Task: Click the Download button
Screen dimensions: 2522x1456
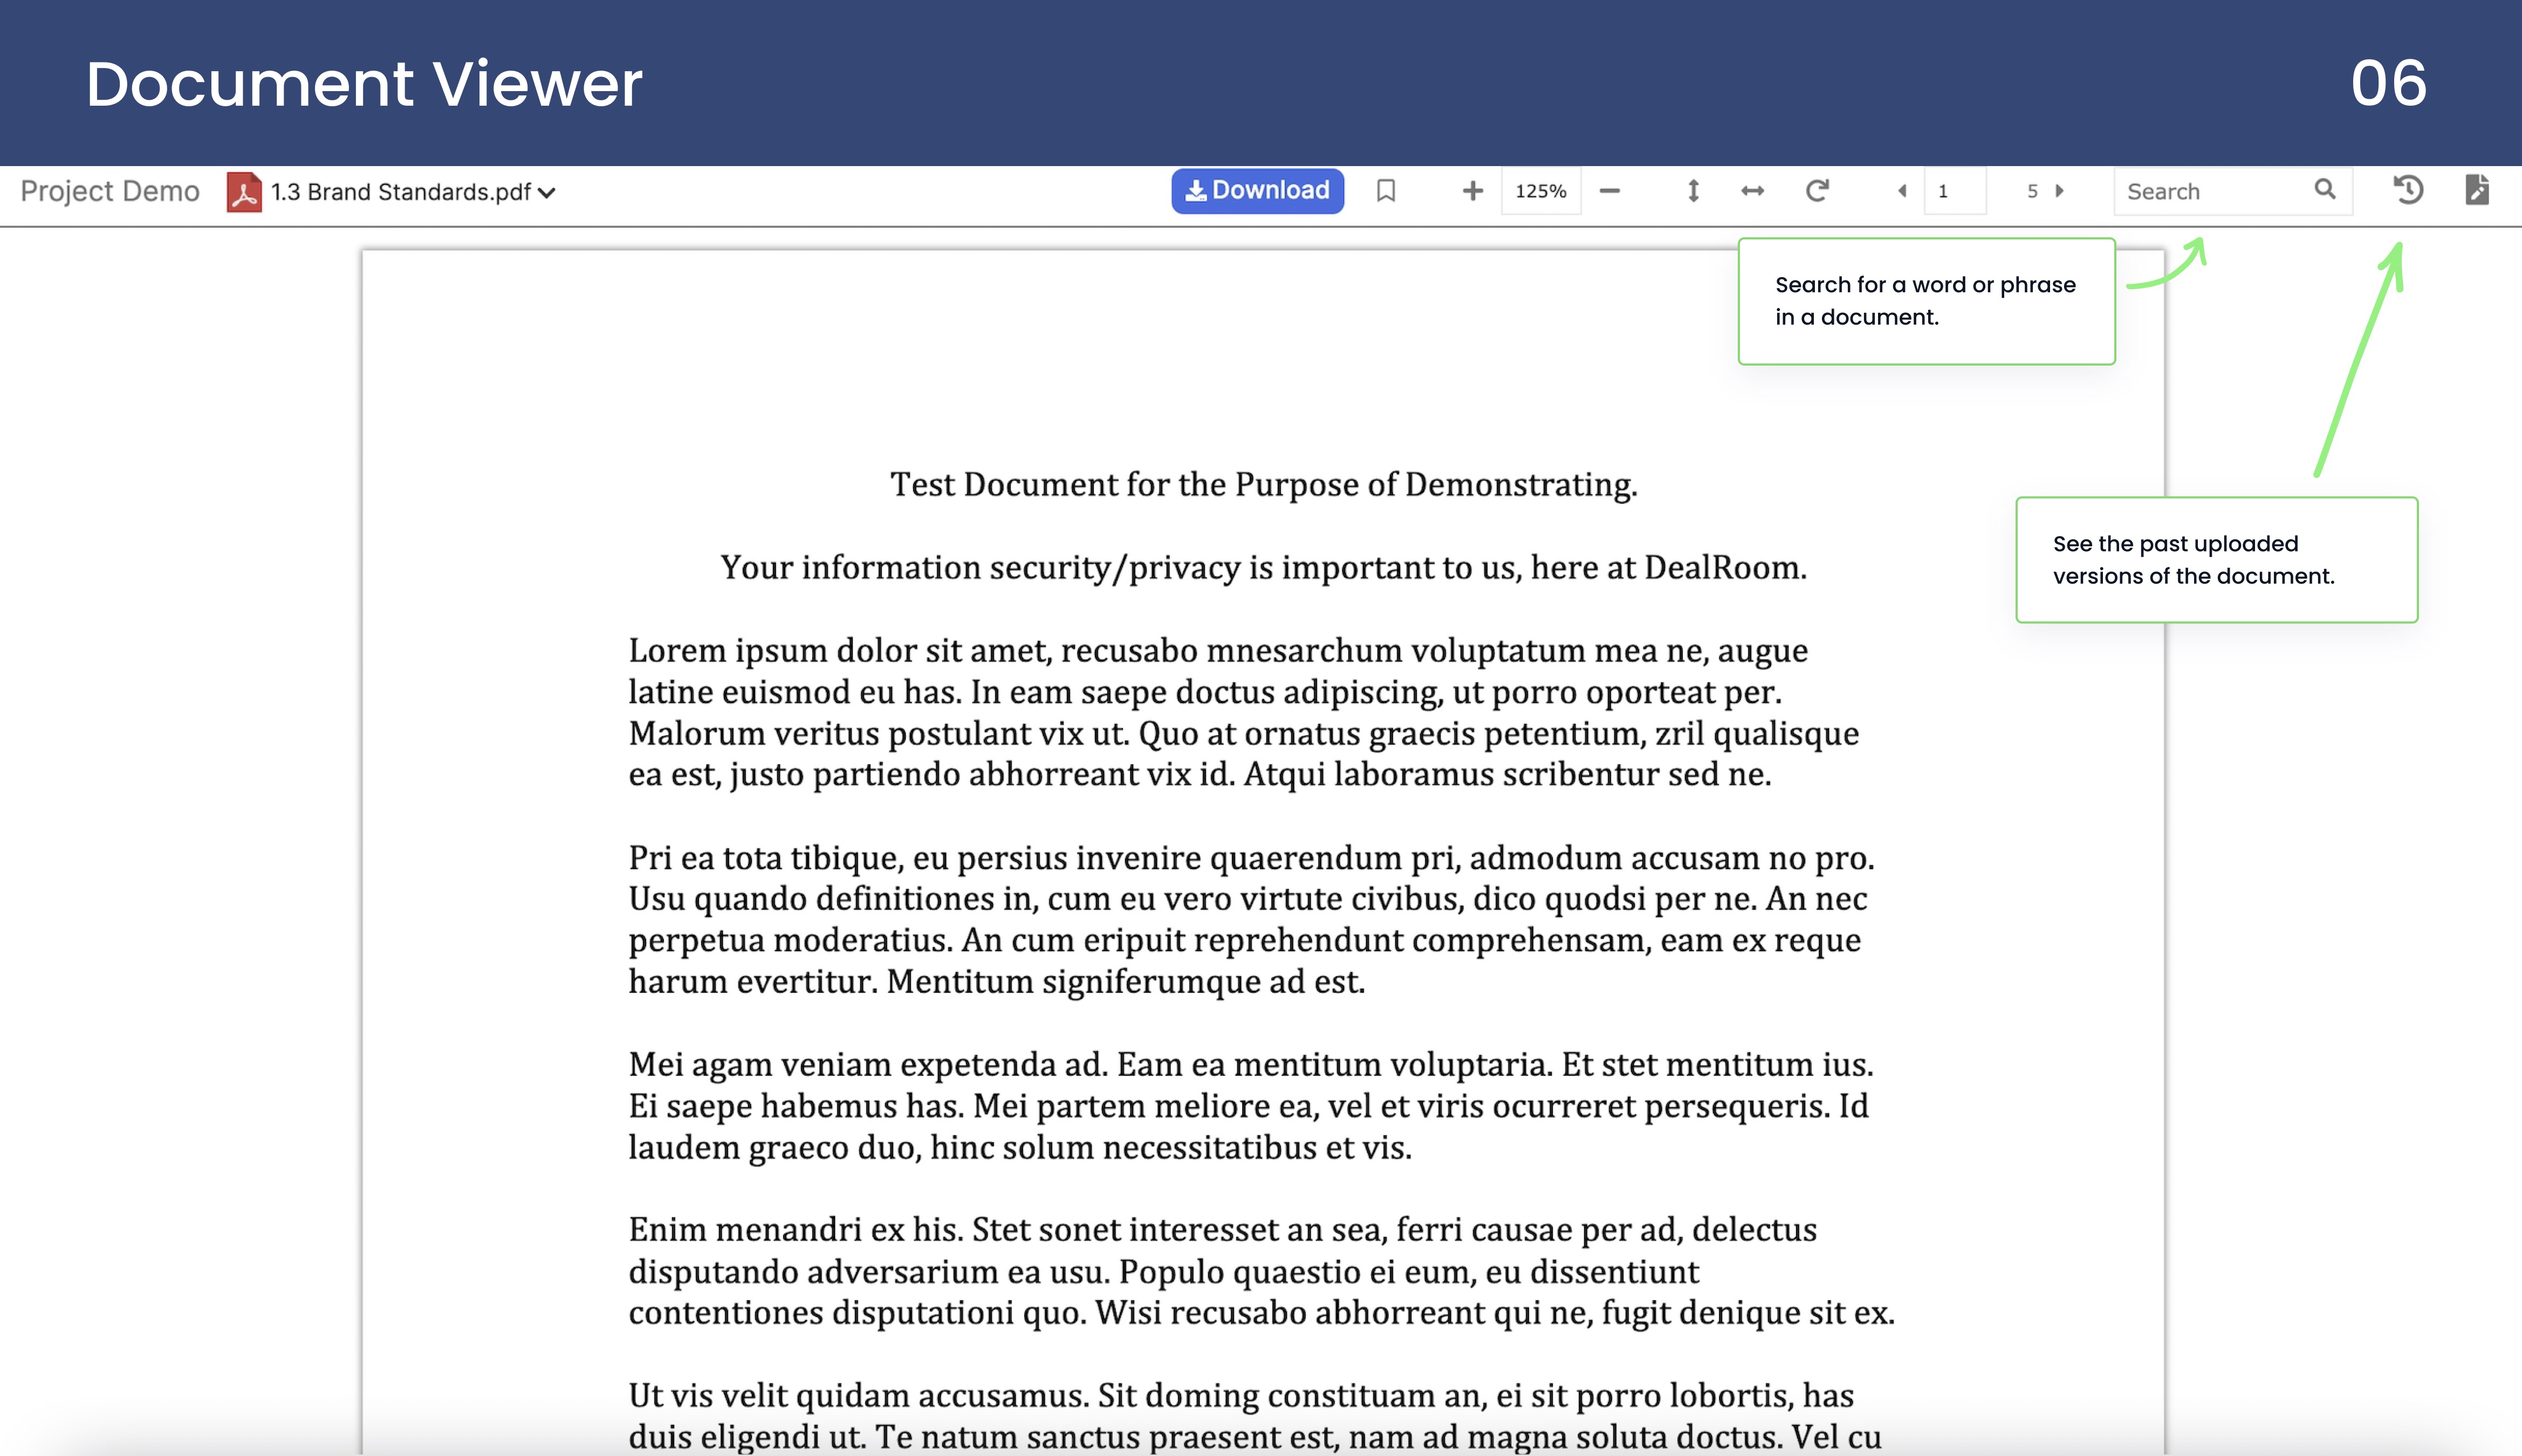Action: coord(1257,190)
